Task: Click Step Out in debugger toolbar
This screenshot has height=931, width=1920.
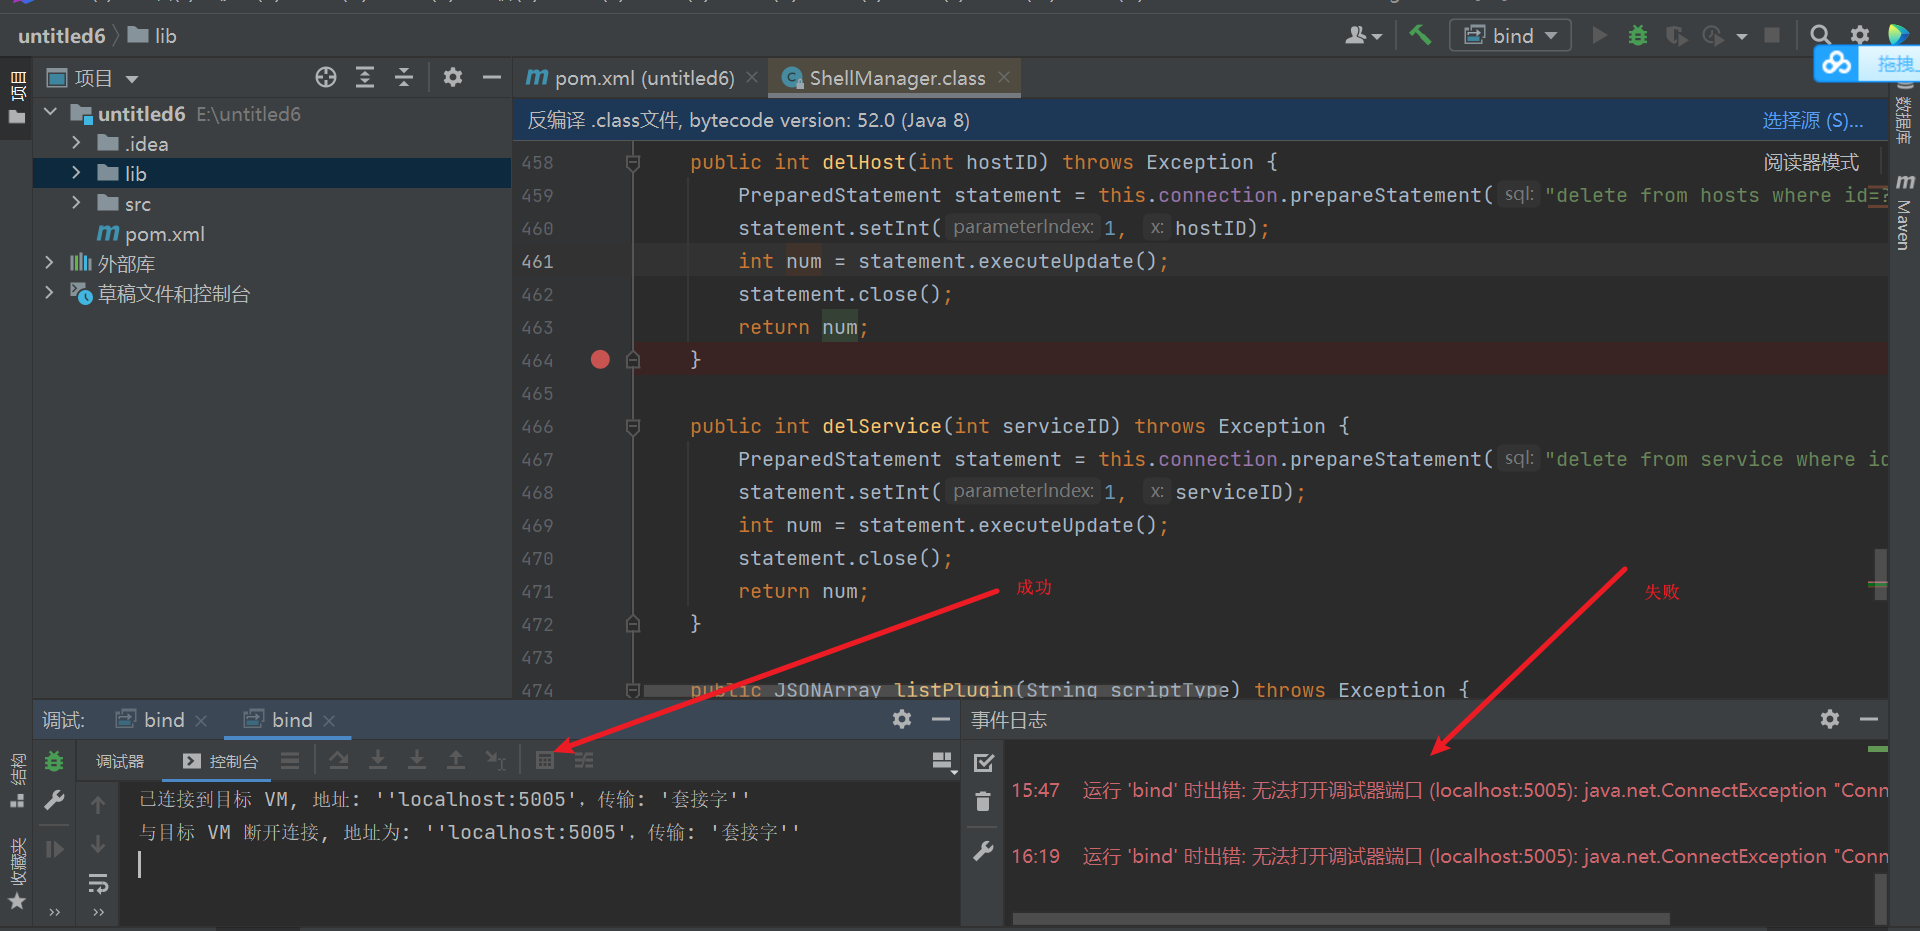Action: [456, 761]
